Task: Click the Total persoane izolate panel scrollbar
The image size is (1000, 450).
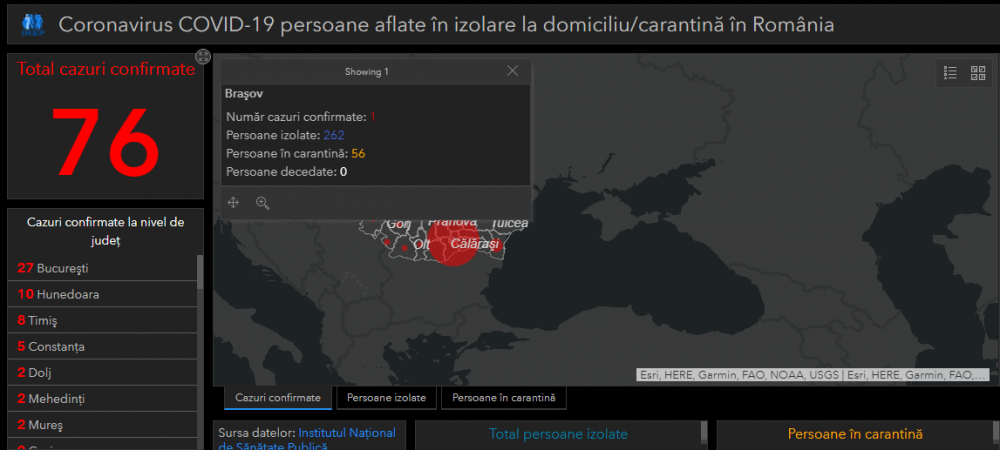Action: point(704,432)
